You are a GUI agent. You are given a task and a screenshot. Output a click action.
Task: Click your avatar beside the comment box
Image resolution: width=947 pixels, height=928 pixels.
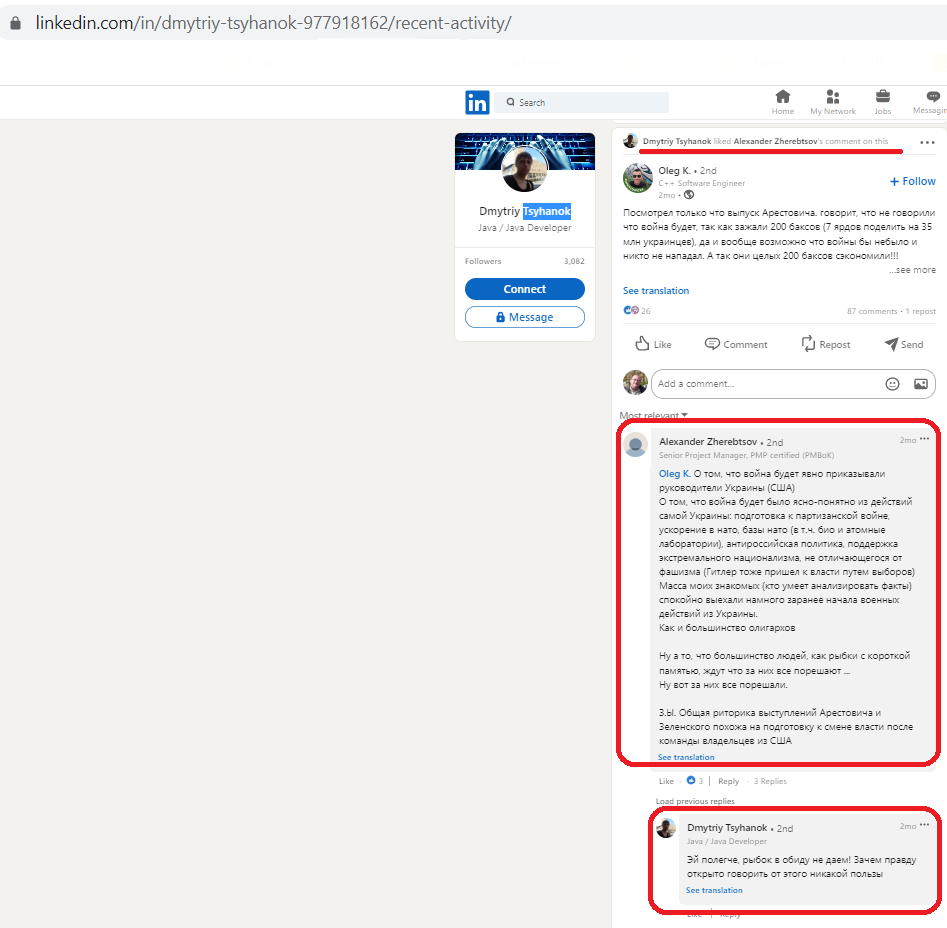(x=635, y=383)
